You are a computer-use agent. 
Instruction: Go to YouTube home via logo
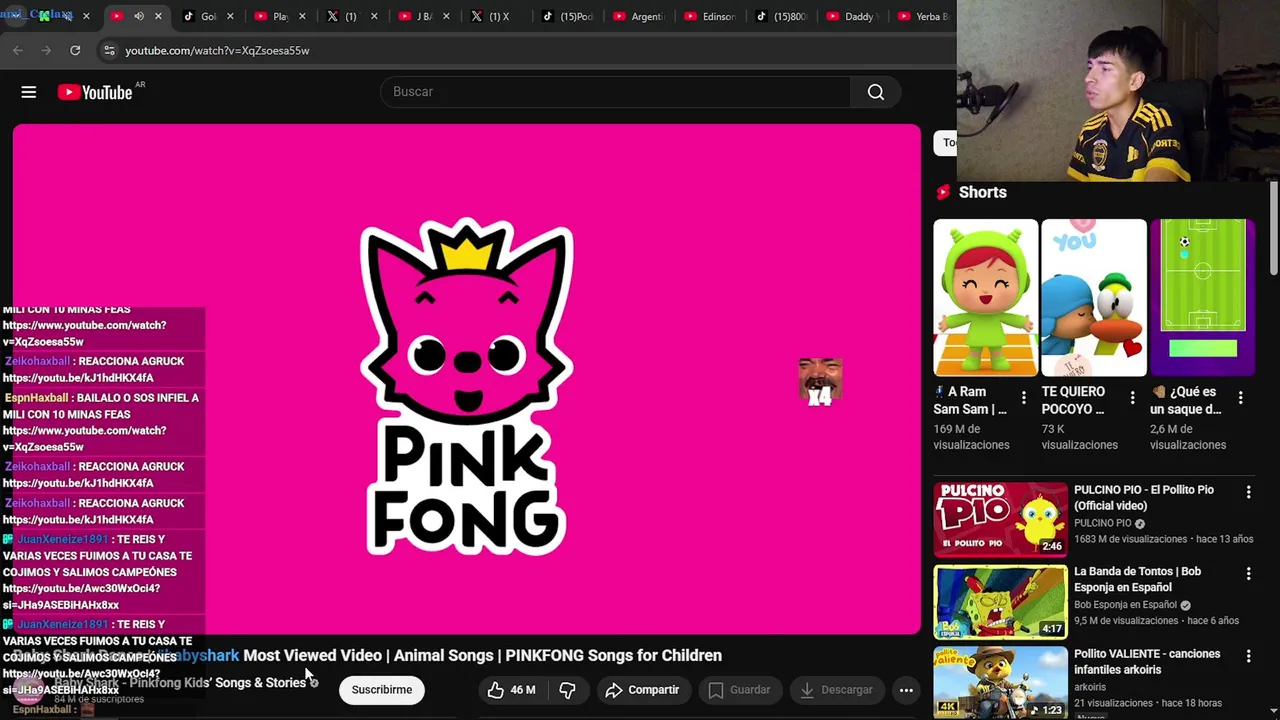94,92
